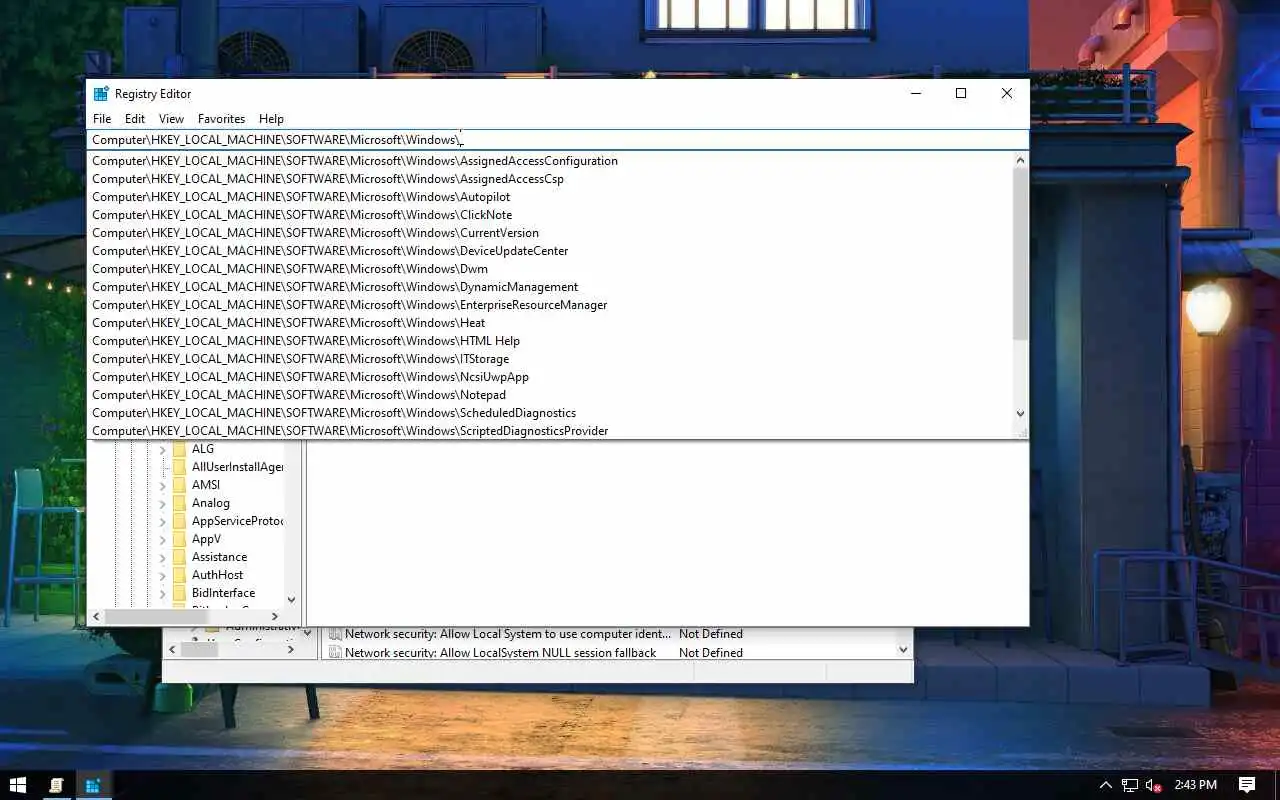Expand the AMSI registry key

click(x=162, y=485)
